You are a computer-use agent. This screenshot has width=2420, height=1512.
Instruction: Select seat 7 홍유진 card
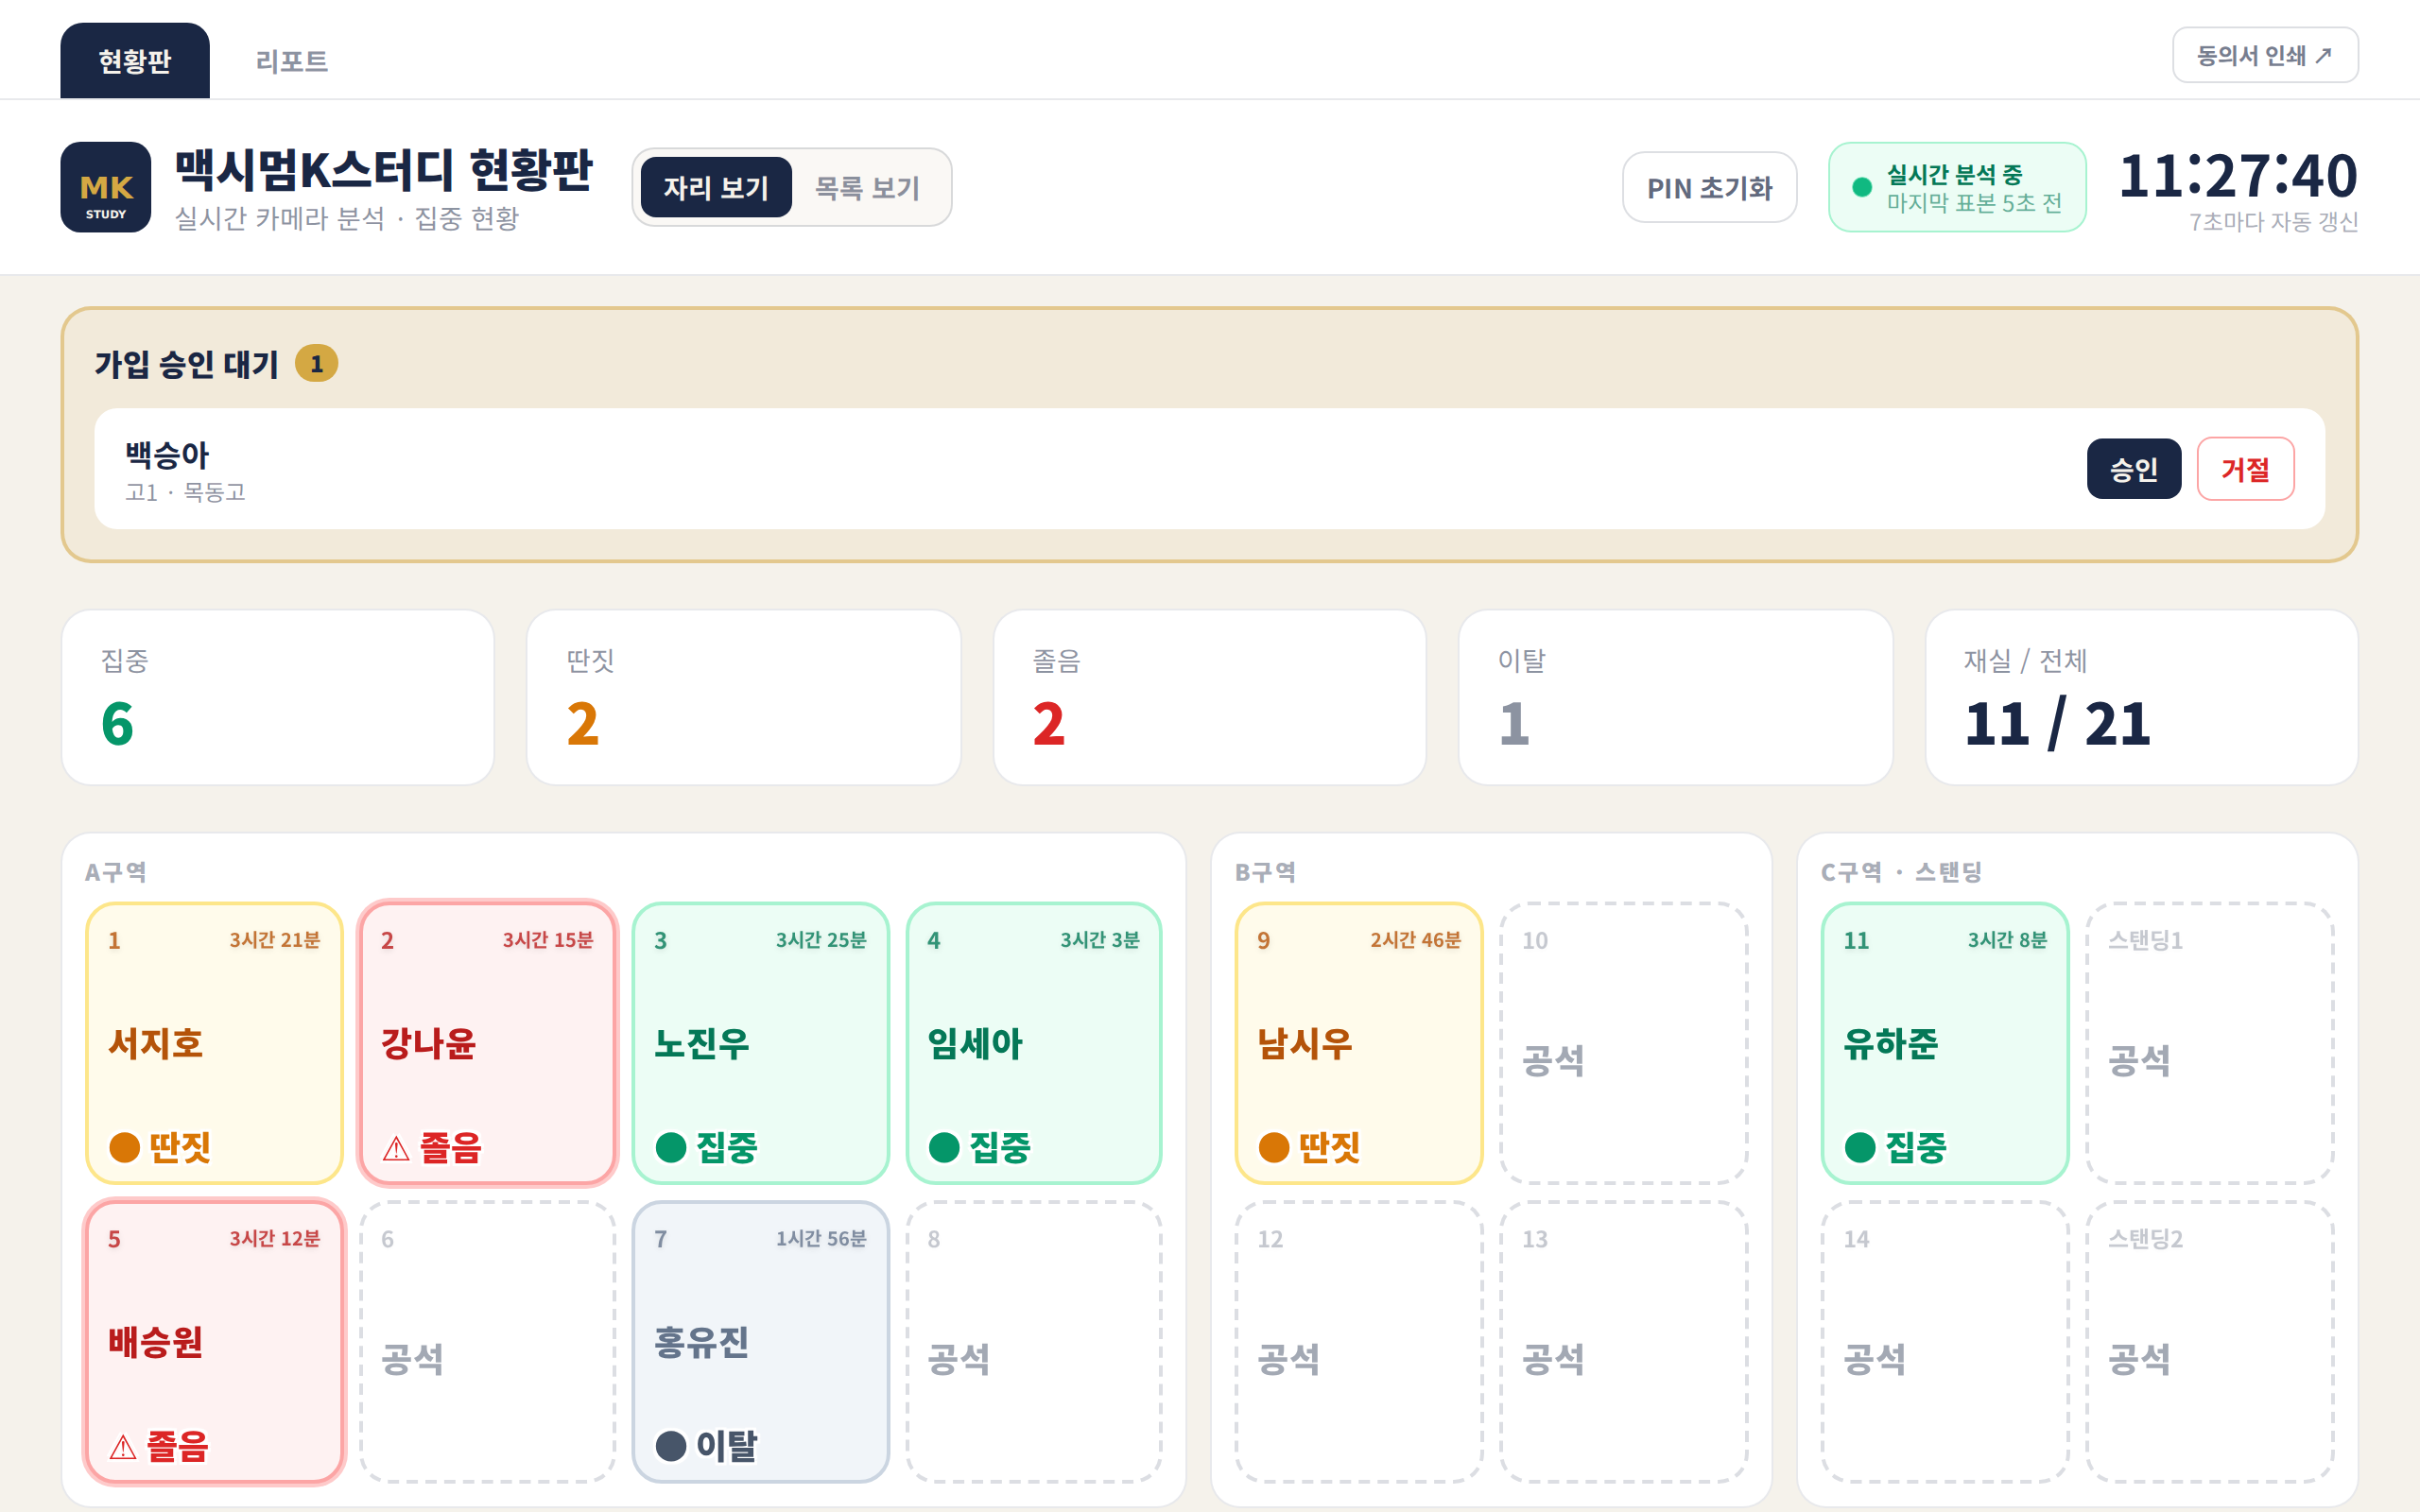[x=761, y=1342]
